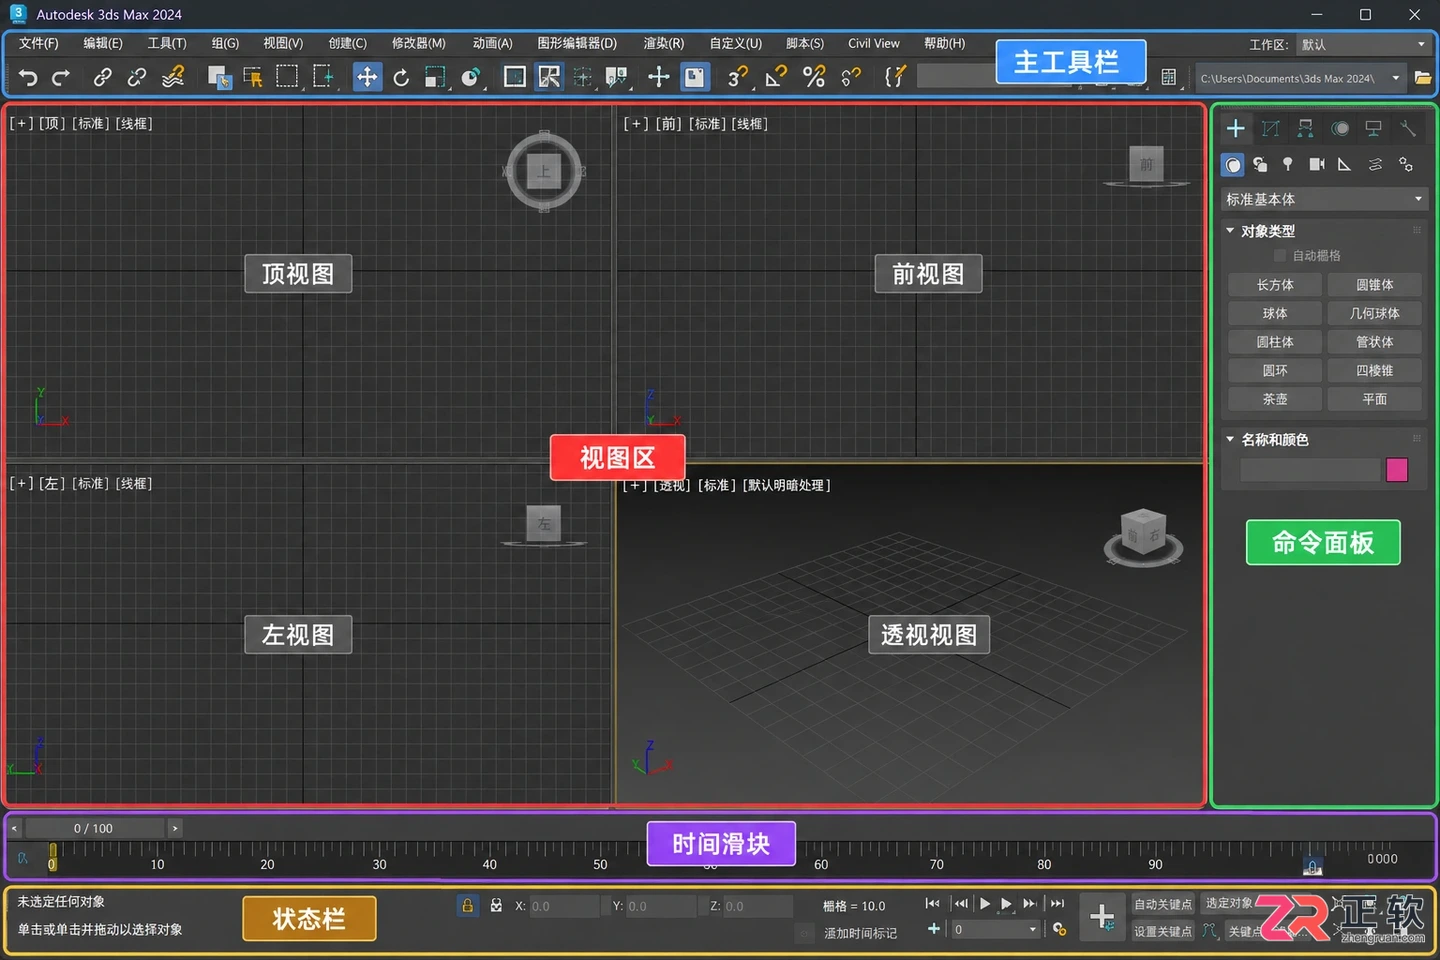Image resolution: width=1440 pixels, height=960 pixels.
Task: Open the Hierarchy panel tab
Action: pos(1305,128)
